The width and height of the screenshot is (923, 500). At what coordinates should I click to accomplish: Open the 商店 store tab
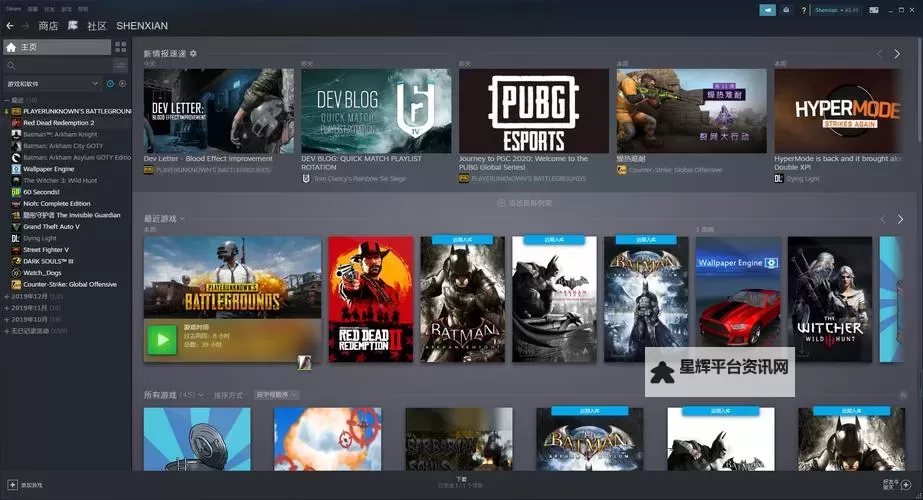tap(48, 26)
